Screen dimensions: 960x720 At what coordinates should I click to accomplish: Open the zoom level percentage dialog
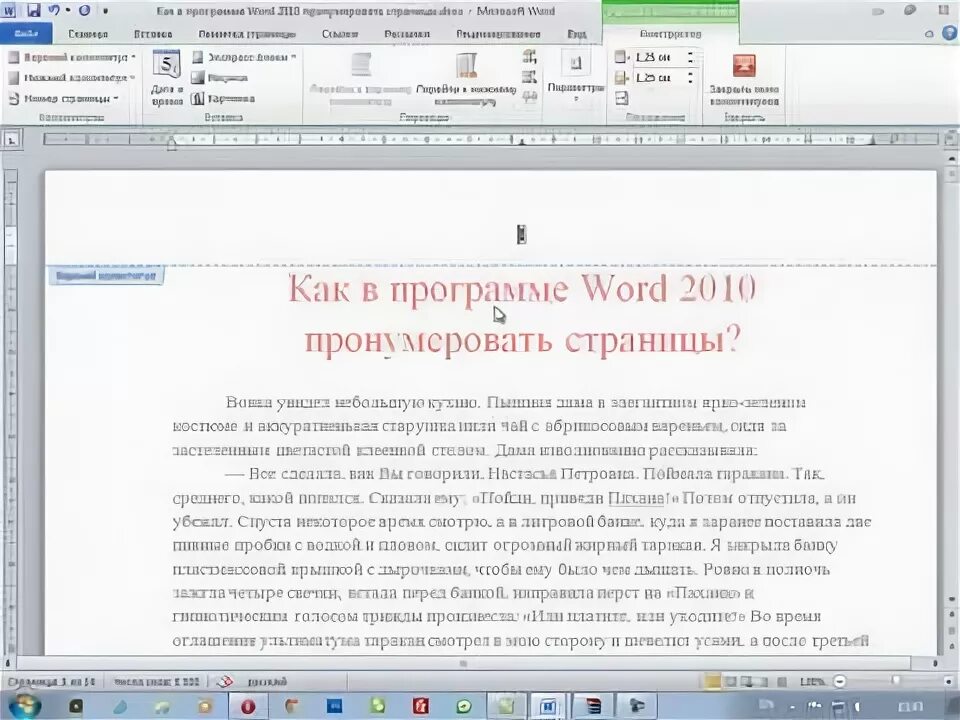(812, 681)
